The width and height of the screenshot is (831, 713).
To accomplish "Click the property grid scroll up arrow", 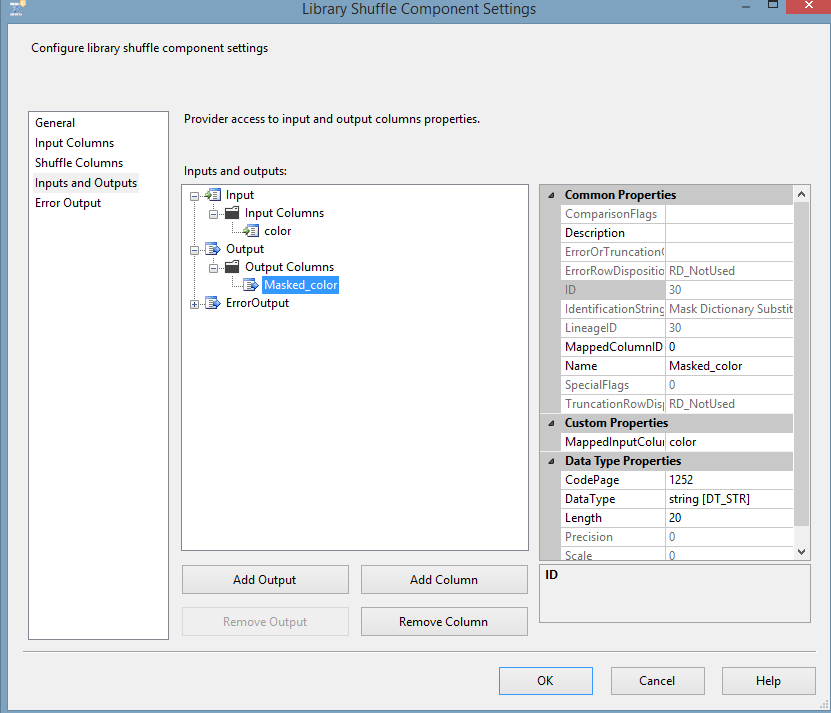I will 801,195.
